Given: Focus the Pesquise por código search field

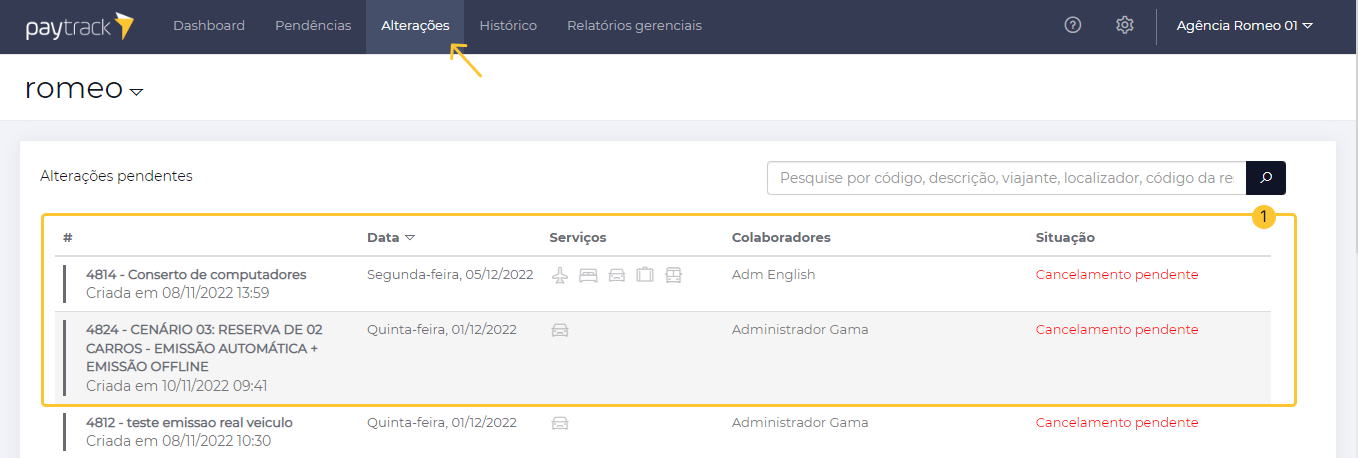Looking at the screenshot, I should click(1007, 178).
